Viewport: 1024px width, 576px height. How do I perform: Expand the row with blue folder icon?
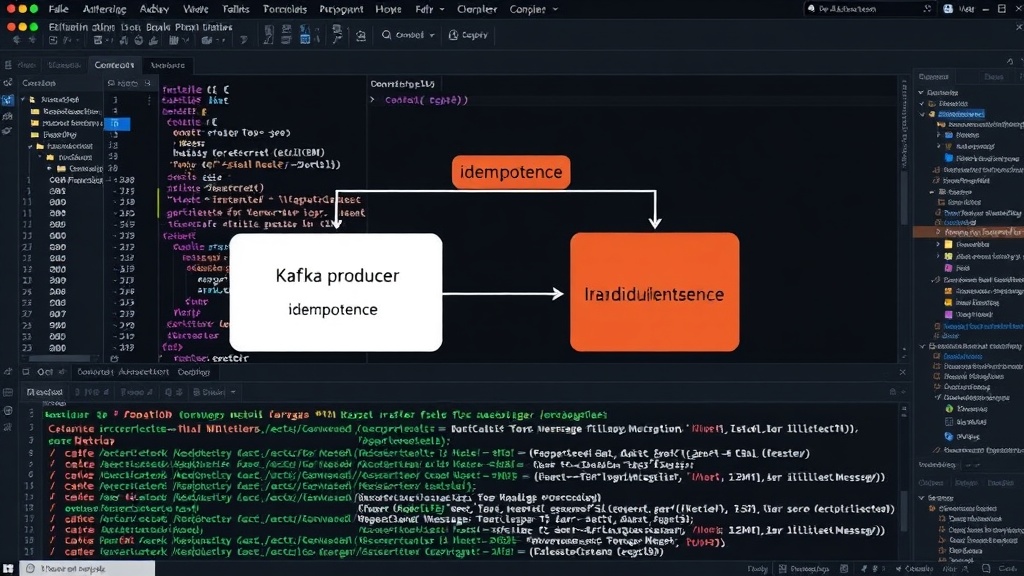coord(939,135)
